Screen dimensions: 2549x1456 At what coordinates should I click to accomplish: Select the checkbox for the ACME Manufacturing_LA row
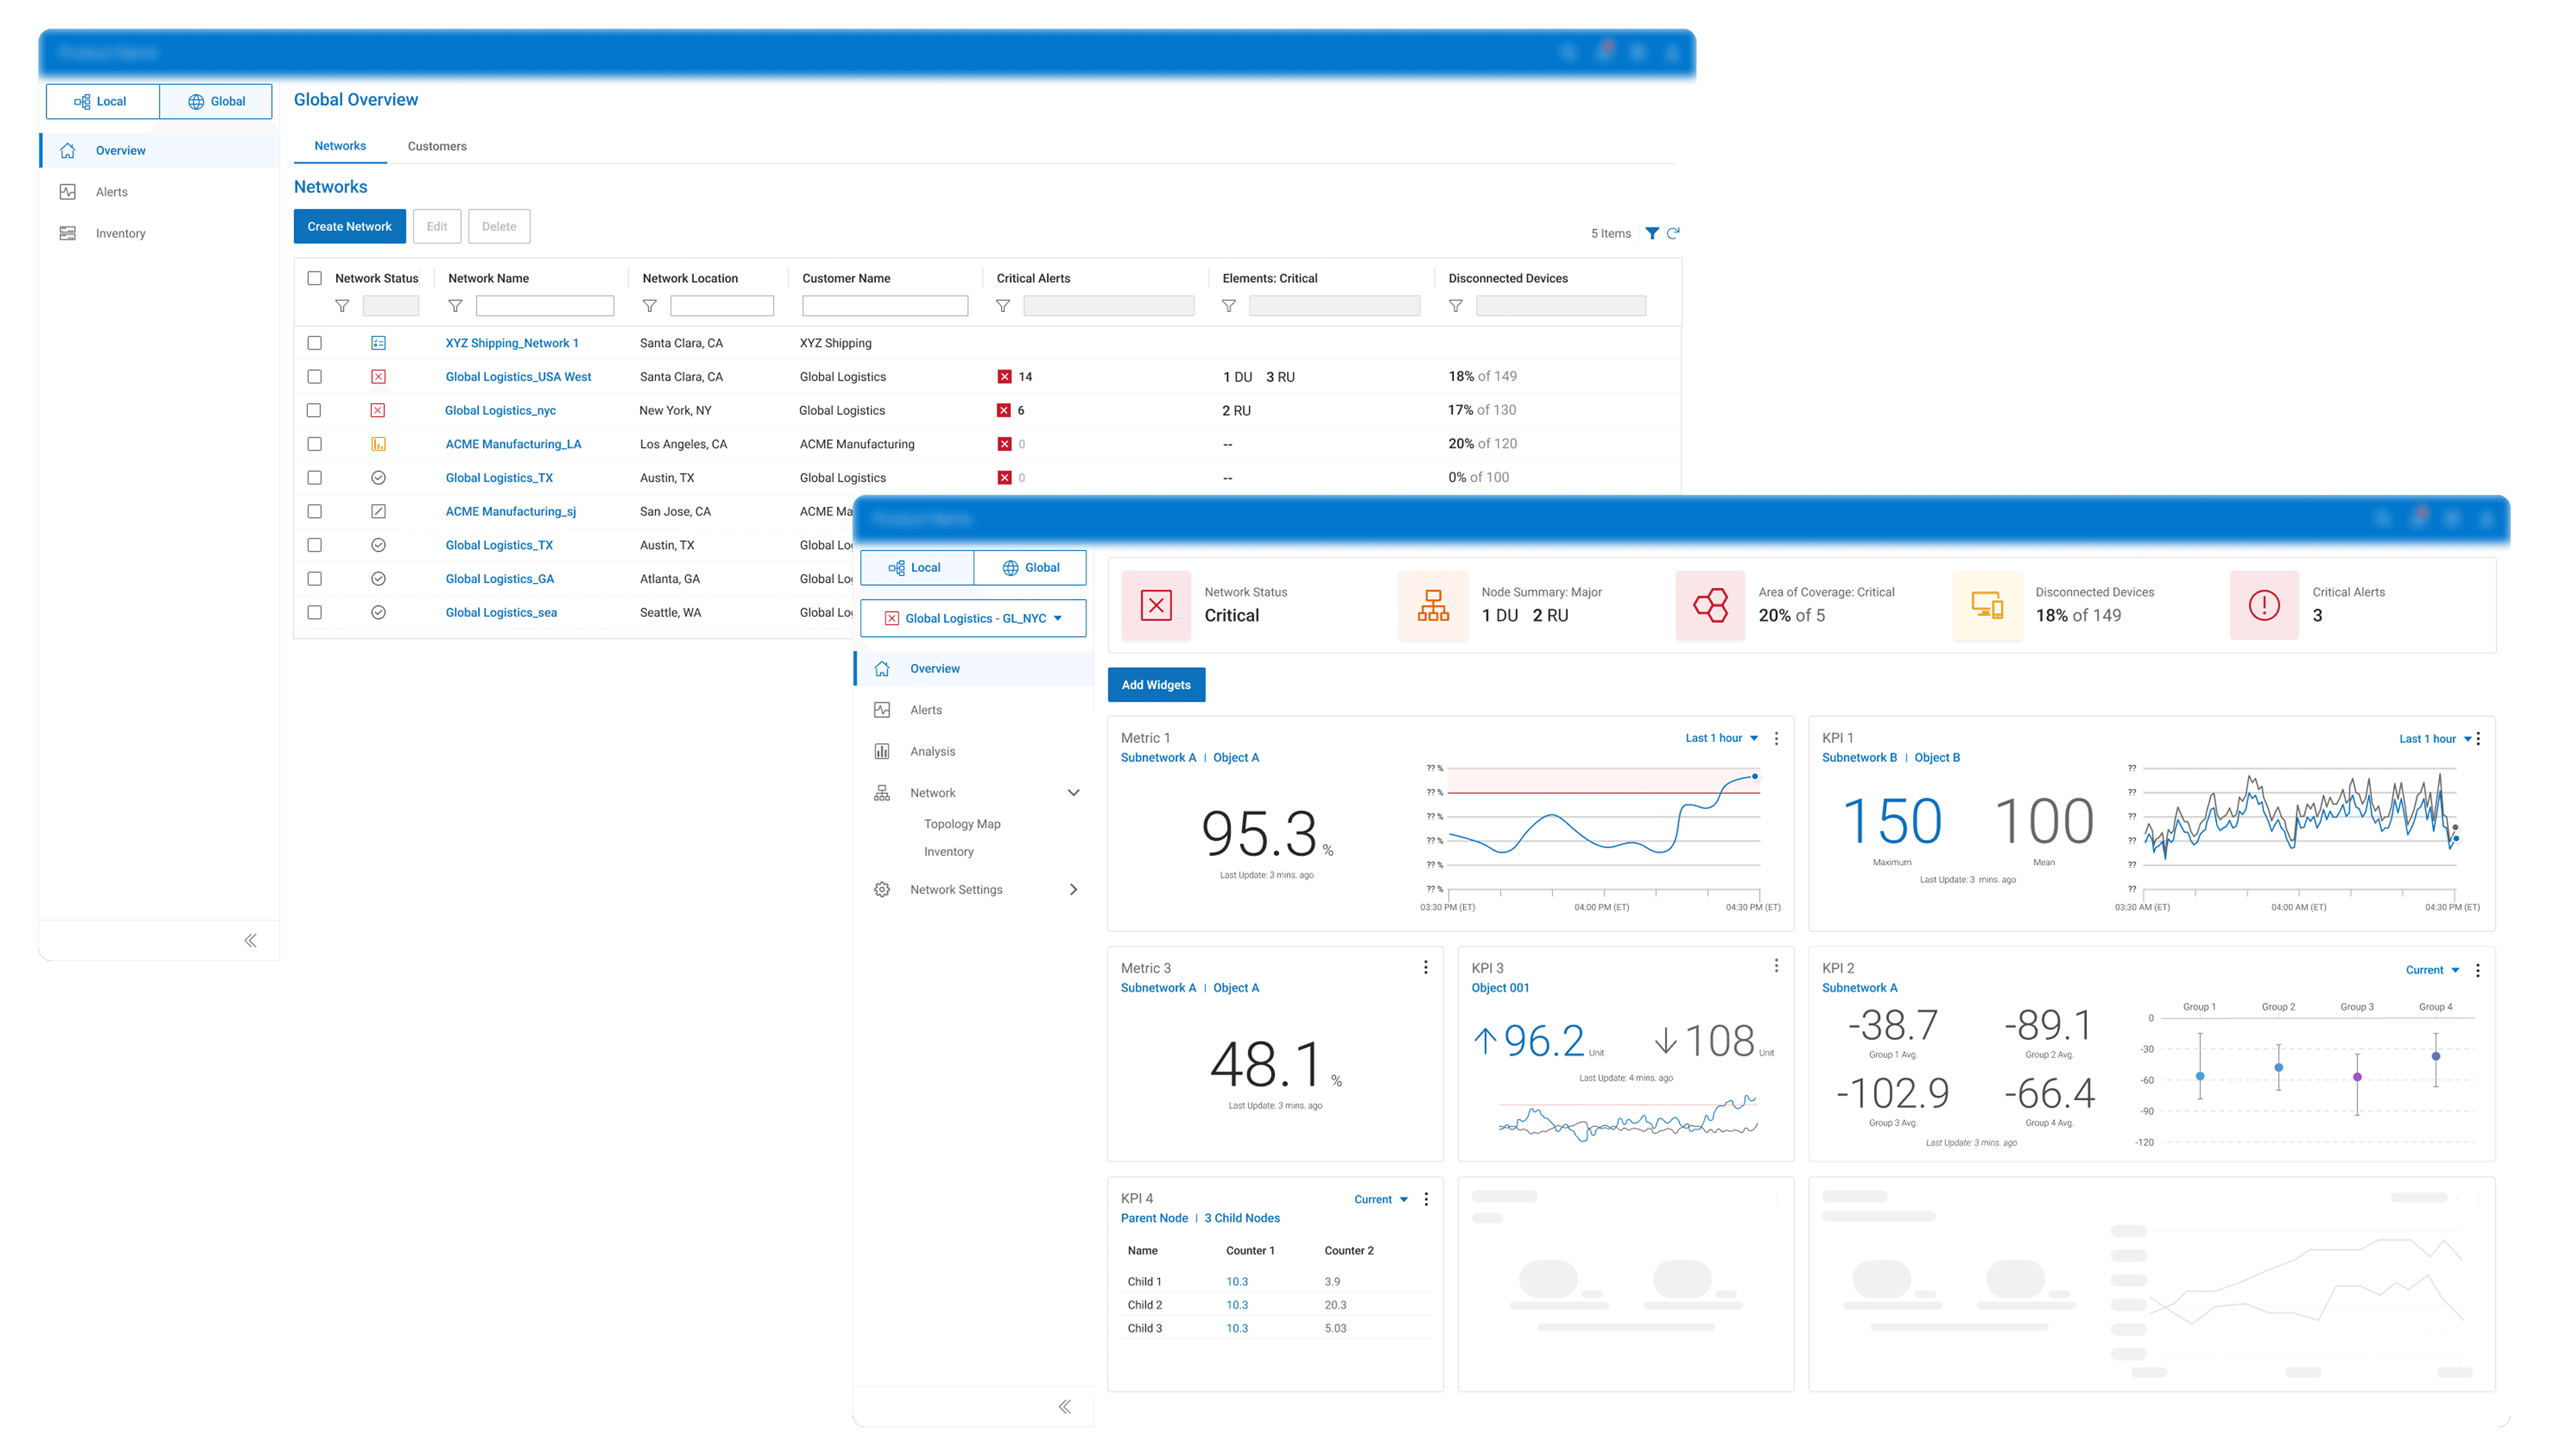point(314,444)
